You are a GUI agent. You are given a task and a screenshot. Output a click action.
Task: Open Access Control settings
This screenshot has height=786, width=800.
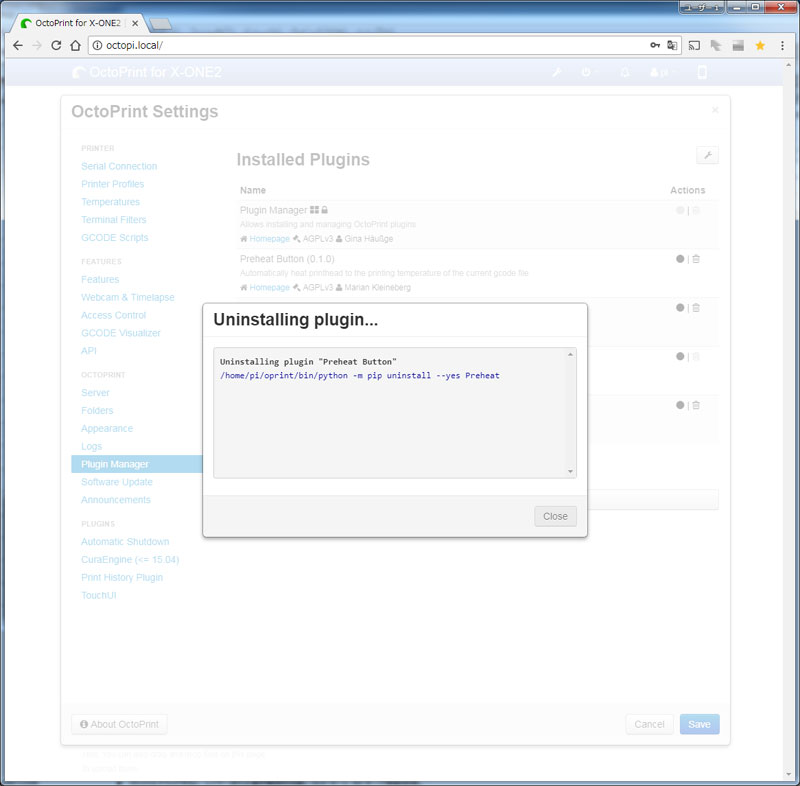pyautogui.click(x=113, y=315)
